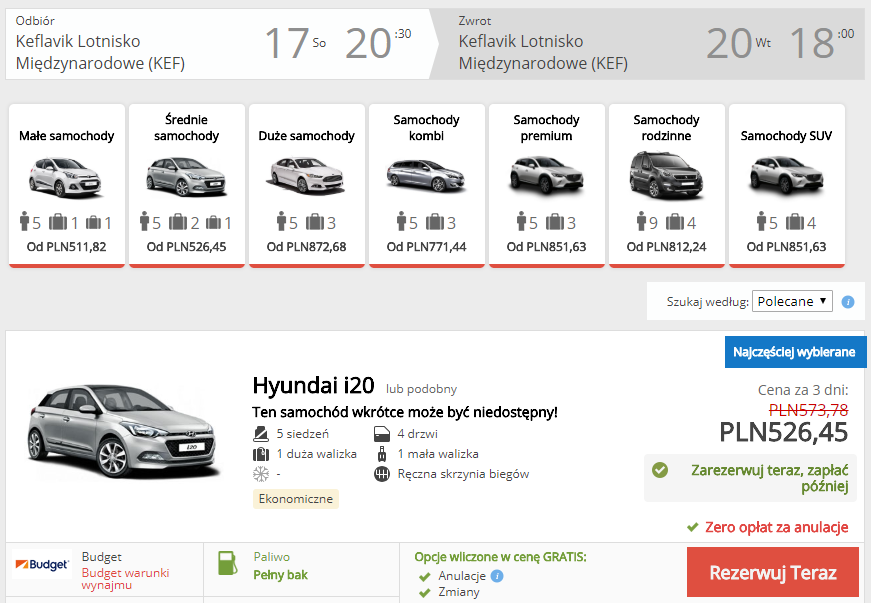Click the price Od PLN812,24
This screenshot has width=871, height=603.
pyautogui.click(x=667, y=247)
